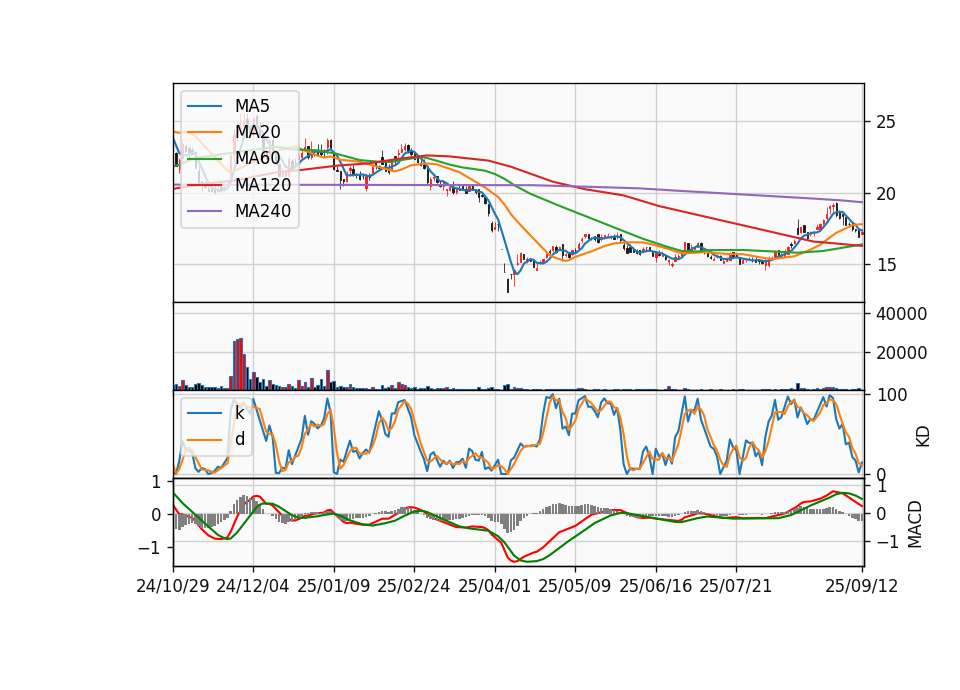
Task: Click the price axis value 25
Action: point(886,122)
